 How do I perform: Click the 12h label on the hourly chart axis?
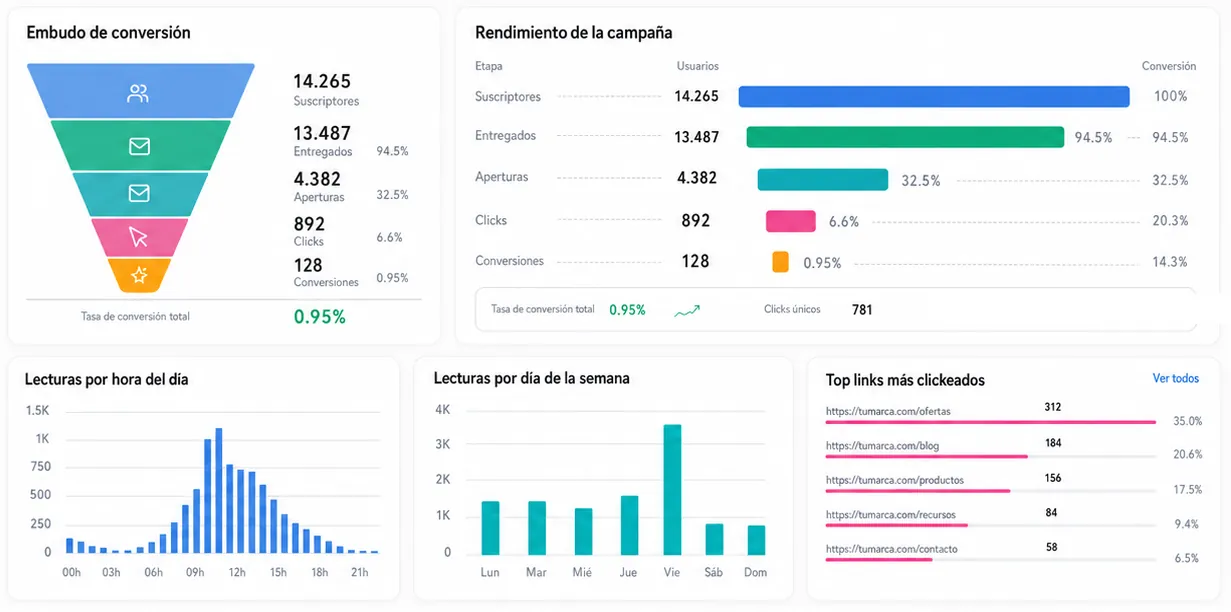point(237,572)
